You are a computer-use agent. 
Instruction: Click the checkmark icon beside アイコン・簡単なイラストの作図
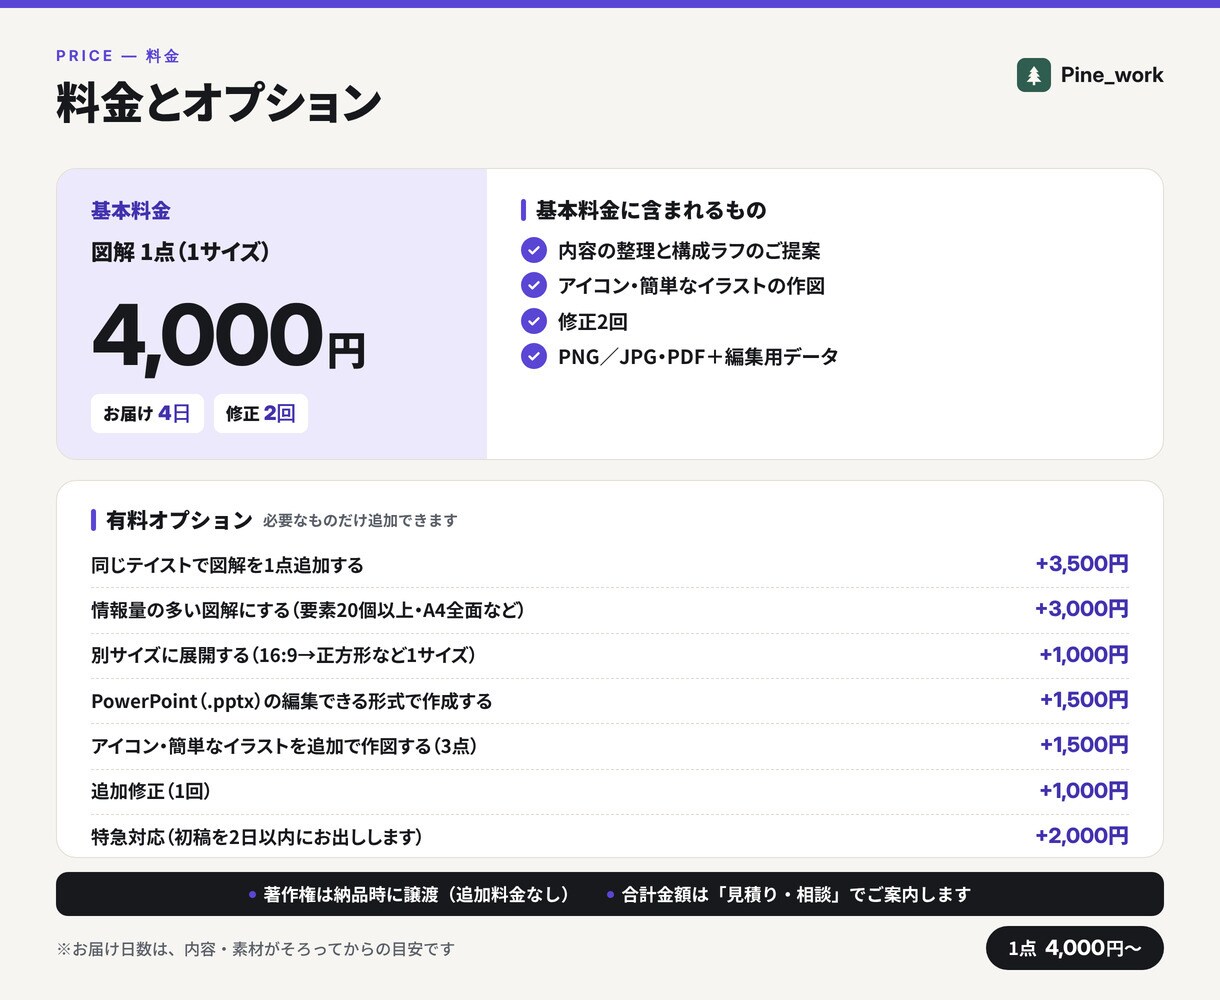534,285
